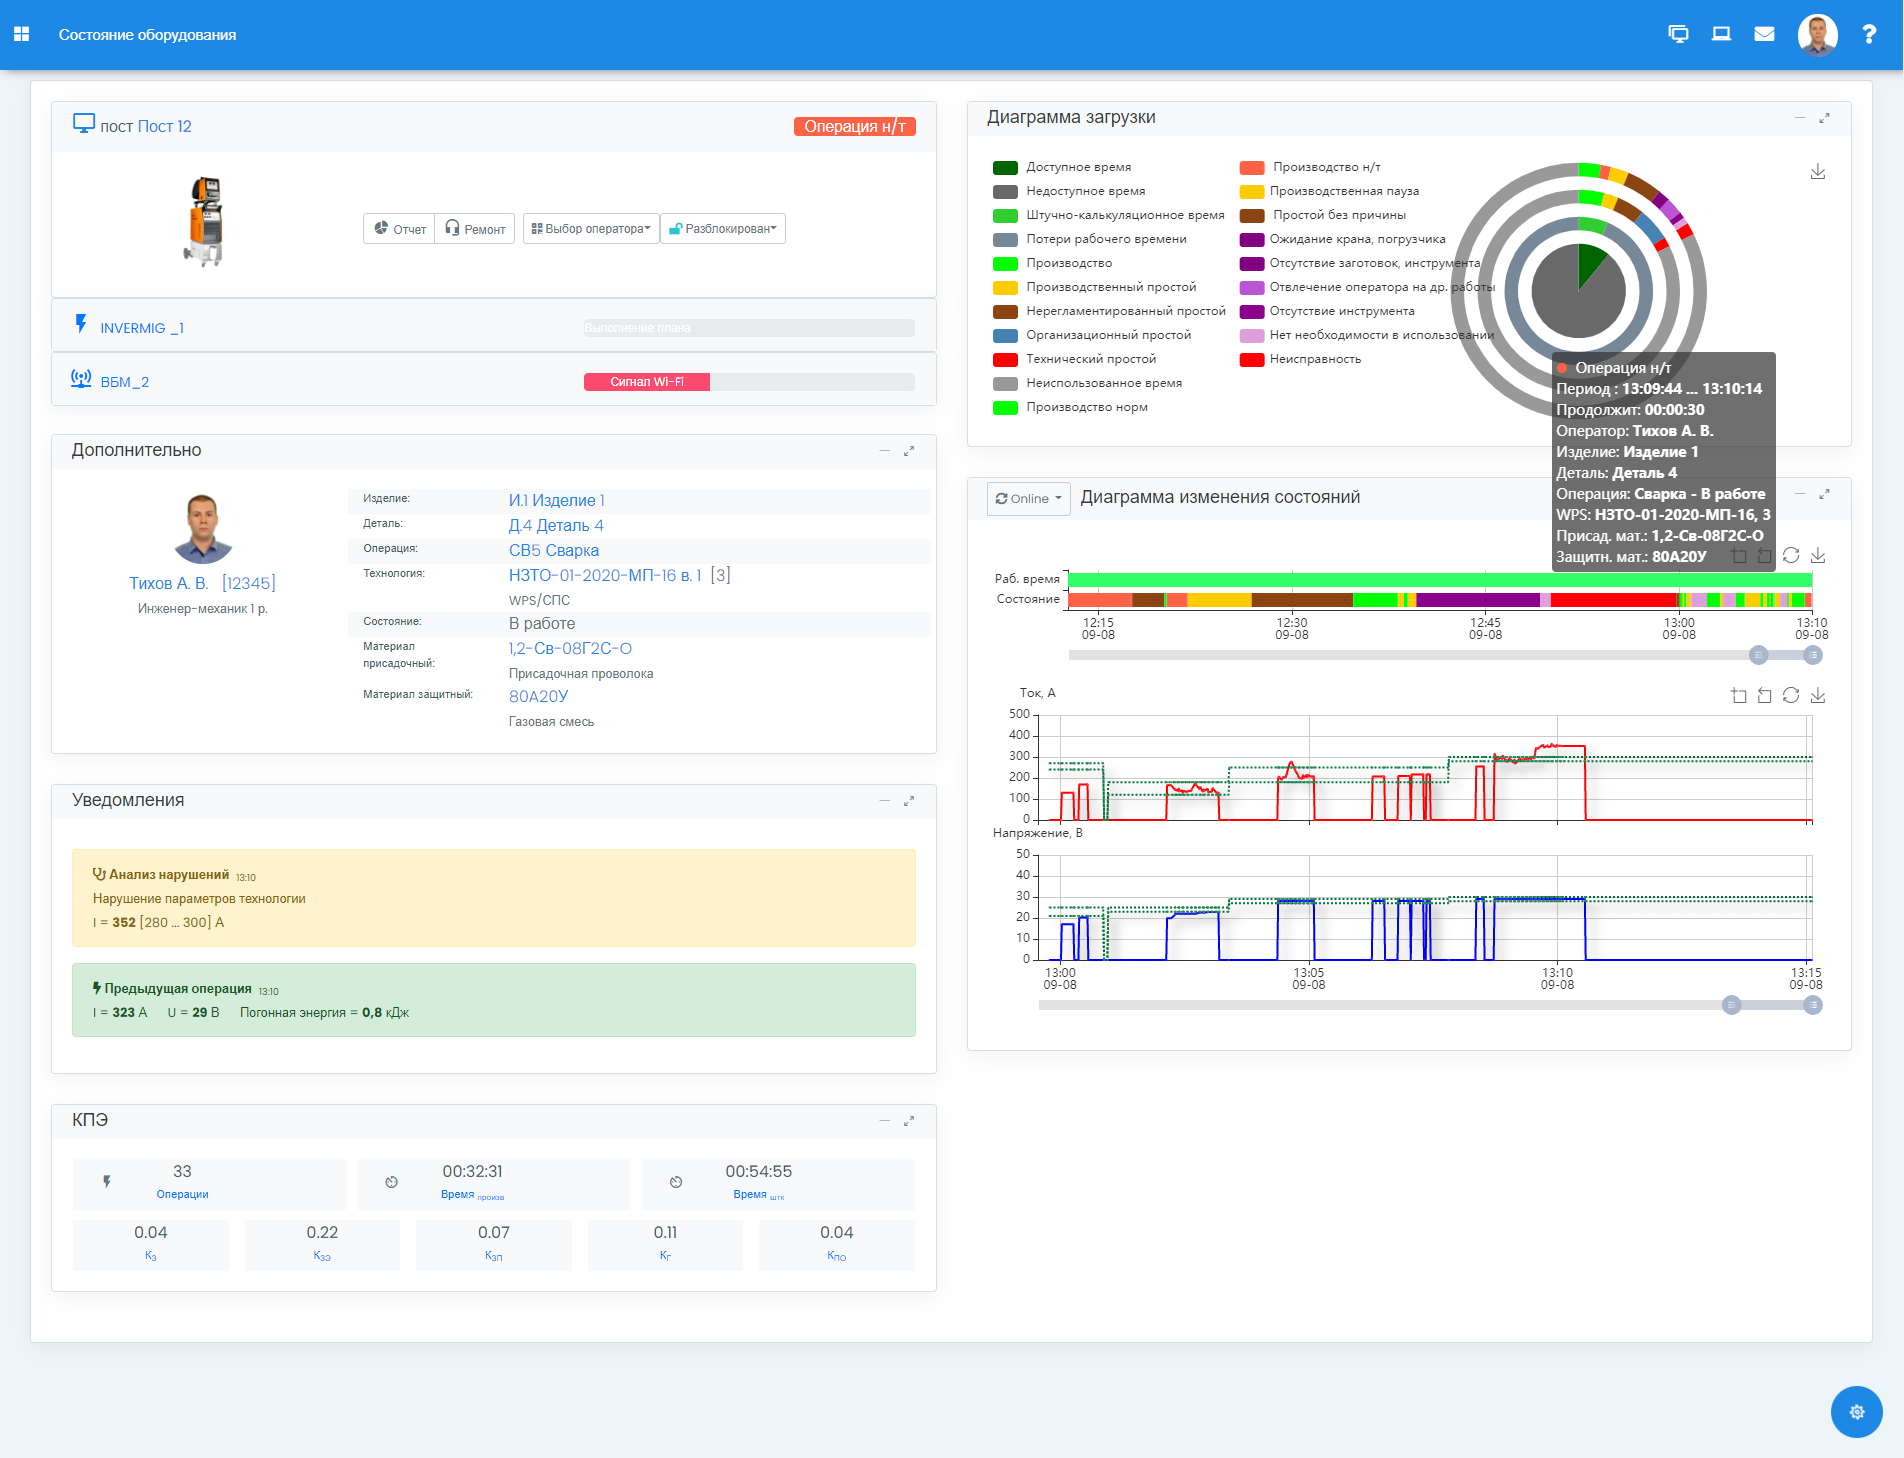The image size is (1904, 1458).
Task: Open the apps grid menu icon
Action: tap(21, 34)
